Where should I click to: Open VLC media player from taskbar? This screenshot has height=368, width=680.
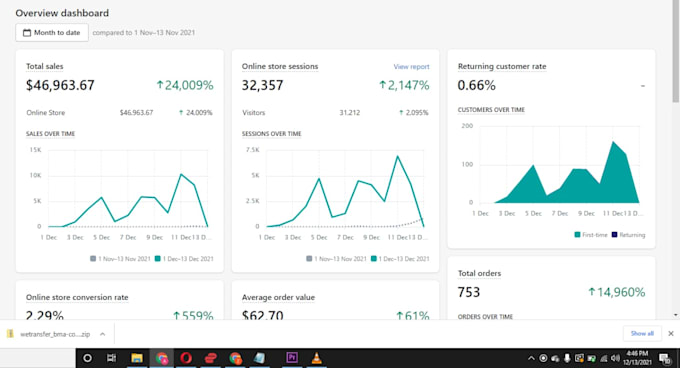[x=317, y=358]
